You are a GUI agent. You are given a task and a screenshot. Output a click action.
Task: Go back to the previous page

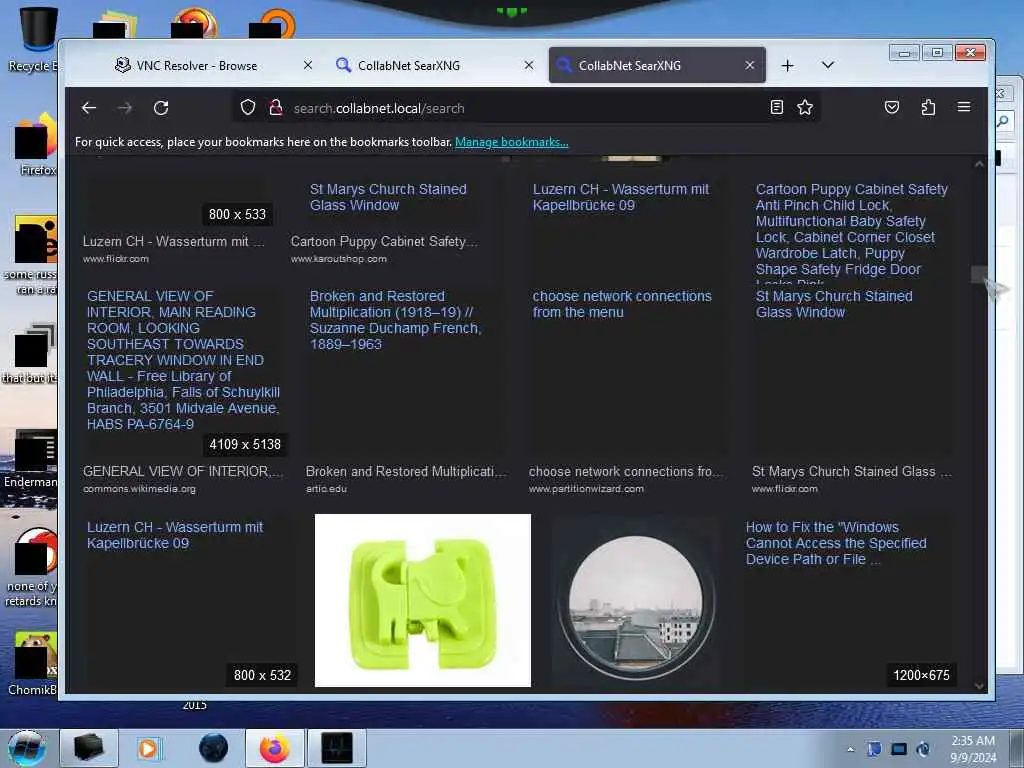89,108
